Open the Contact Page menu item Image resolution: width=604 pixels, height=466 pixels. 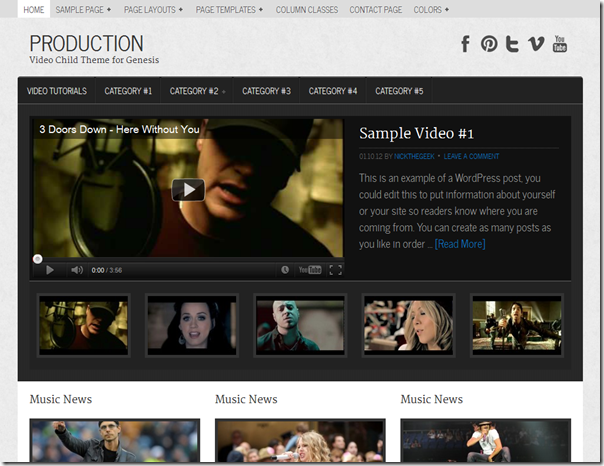point(376,10)
